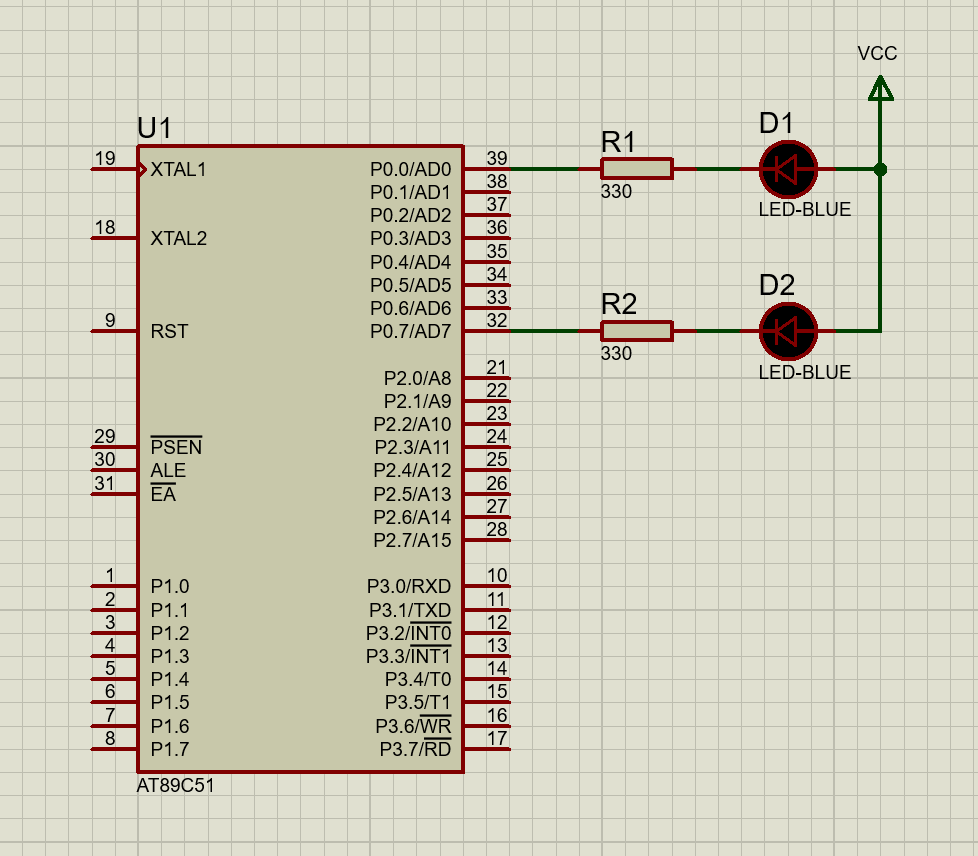Select the LED-BLUE label under D1
The width and height of the screenshot is (978, 856).
tap(804, 210)
